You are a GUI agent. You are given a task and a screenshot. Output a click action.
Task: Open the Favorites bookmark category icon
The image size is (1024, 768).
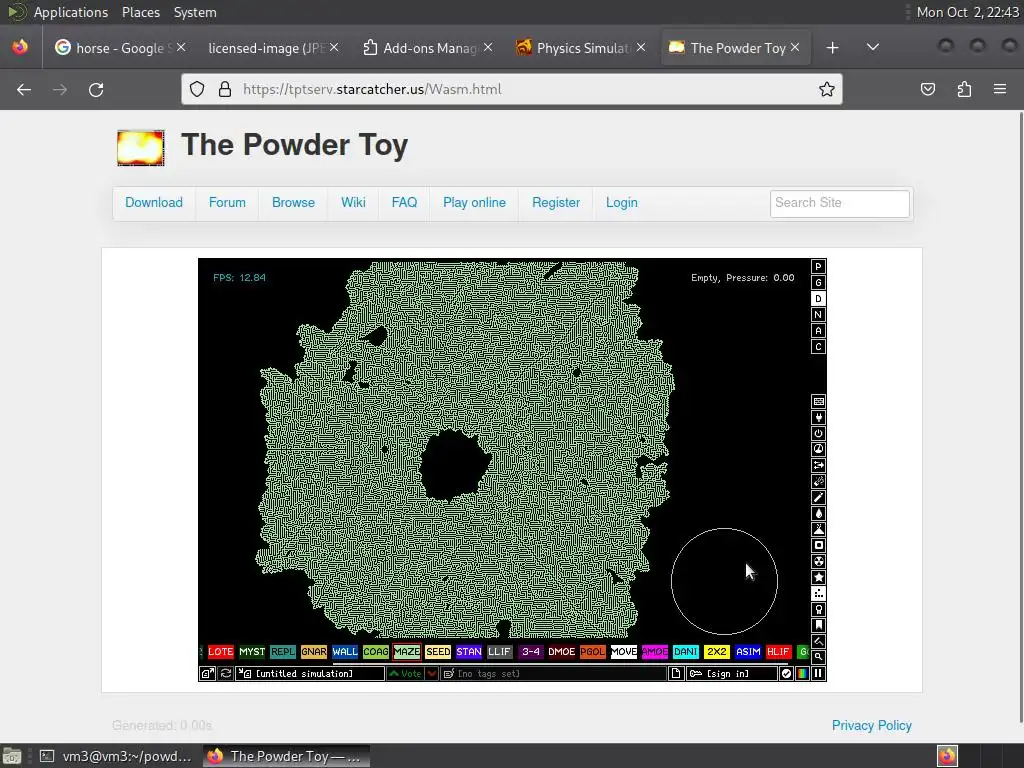point(818,625)
